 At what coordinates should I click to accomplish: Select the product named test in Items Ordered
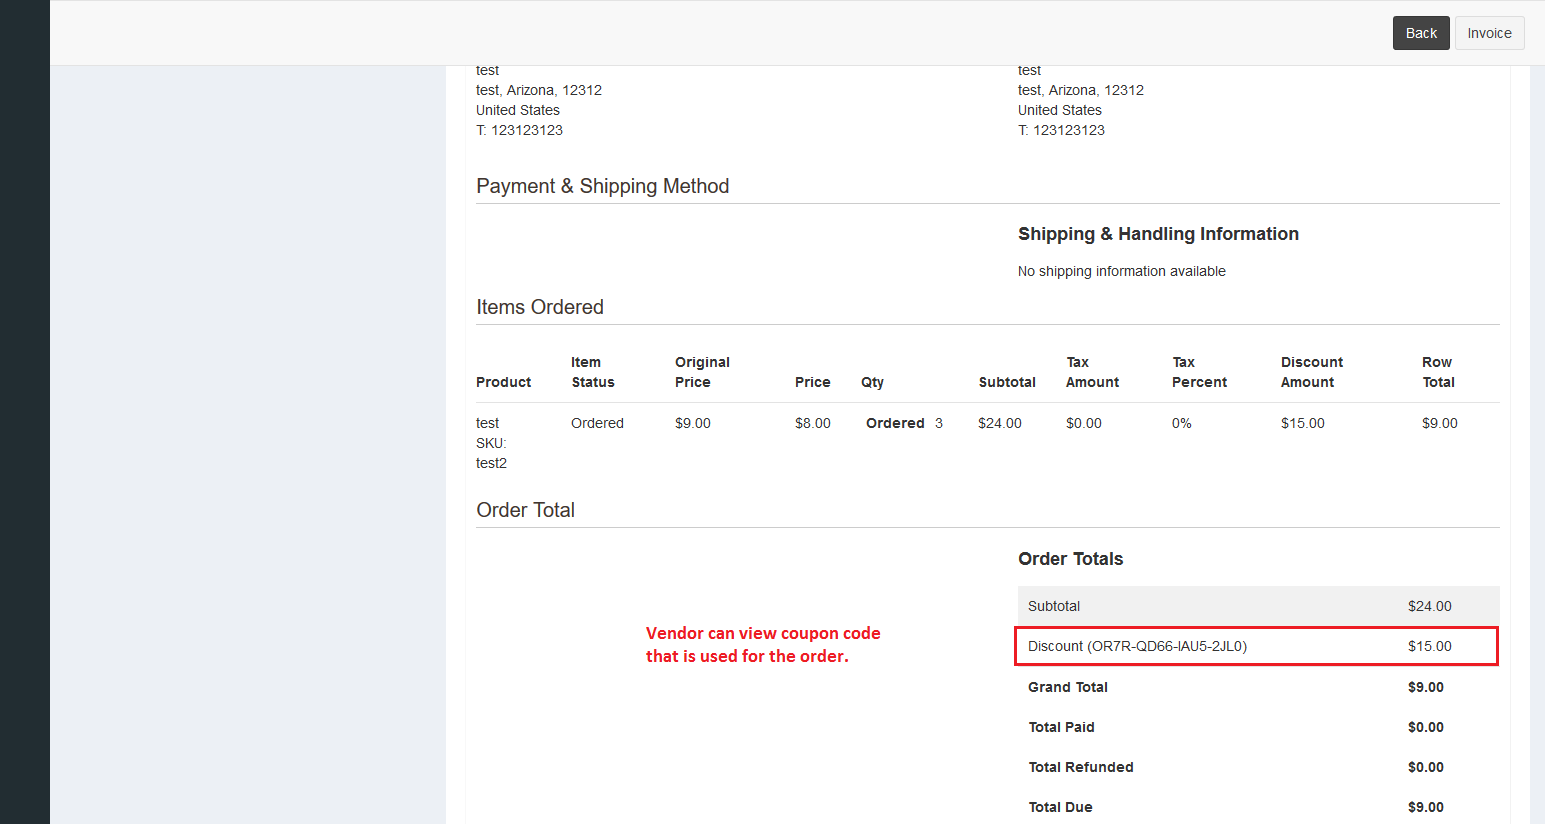pos(487,422)
